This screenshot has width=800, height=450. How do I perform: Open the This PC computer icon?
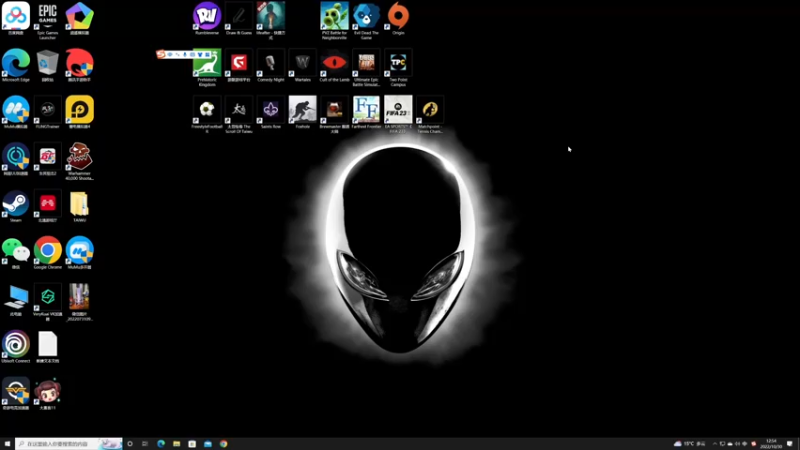tap(16, 300)
